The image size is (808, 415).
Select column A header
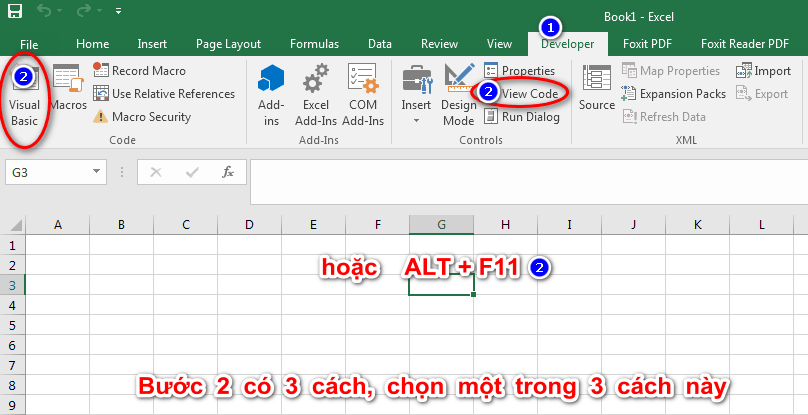point(58,224)
